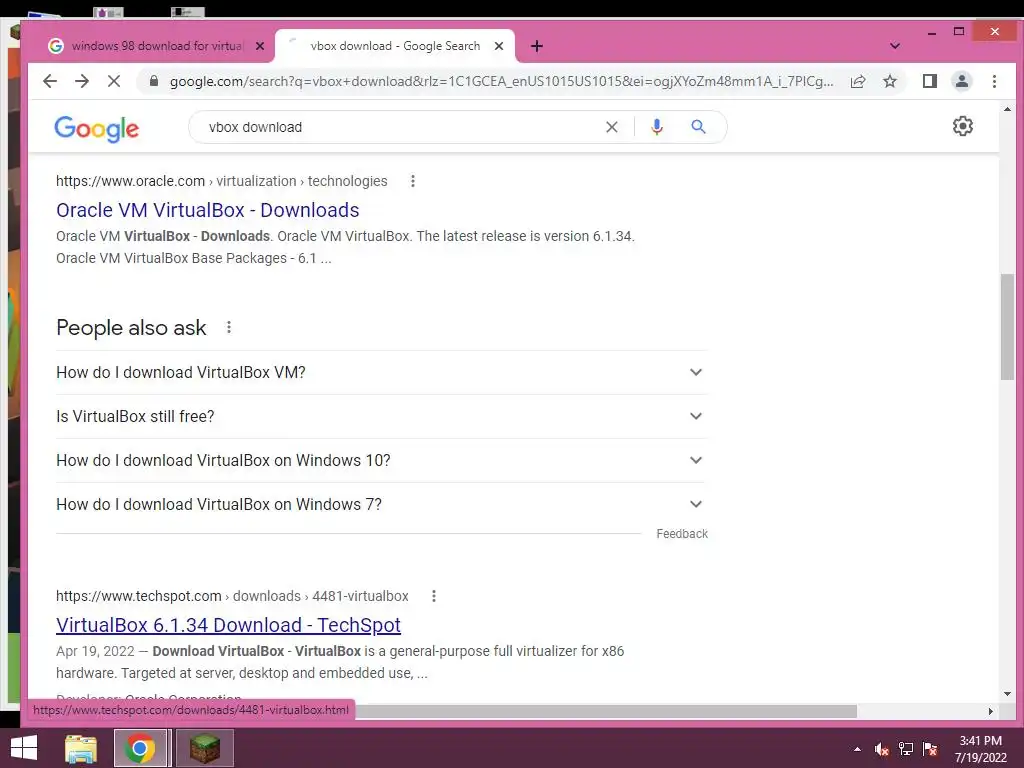The image size is (1024, 768).
Task: Open the tab search dropdown
Action: point(895,46)
